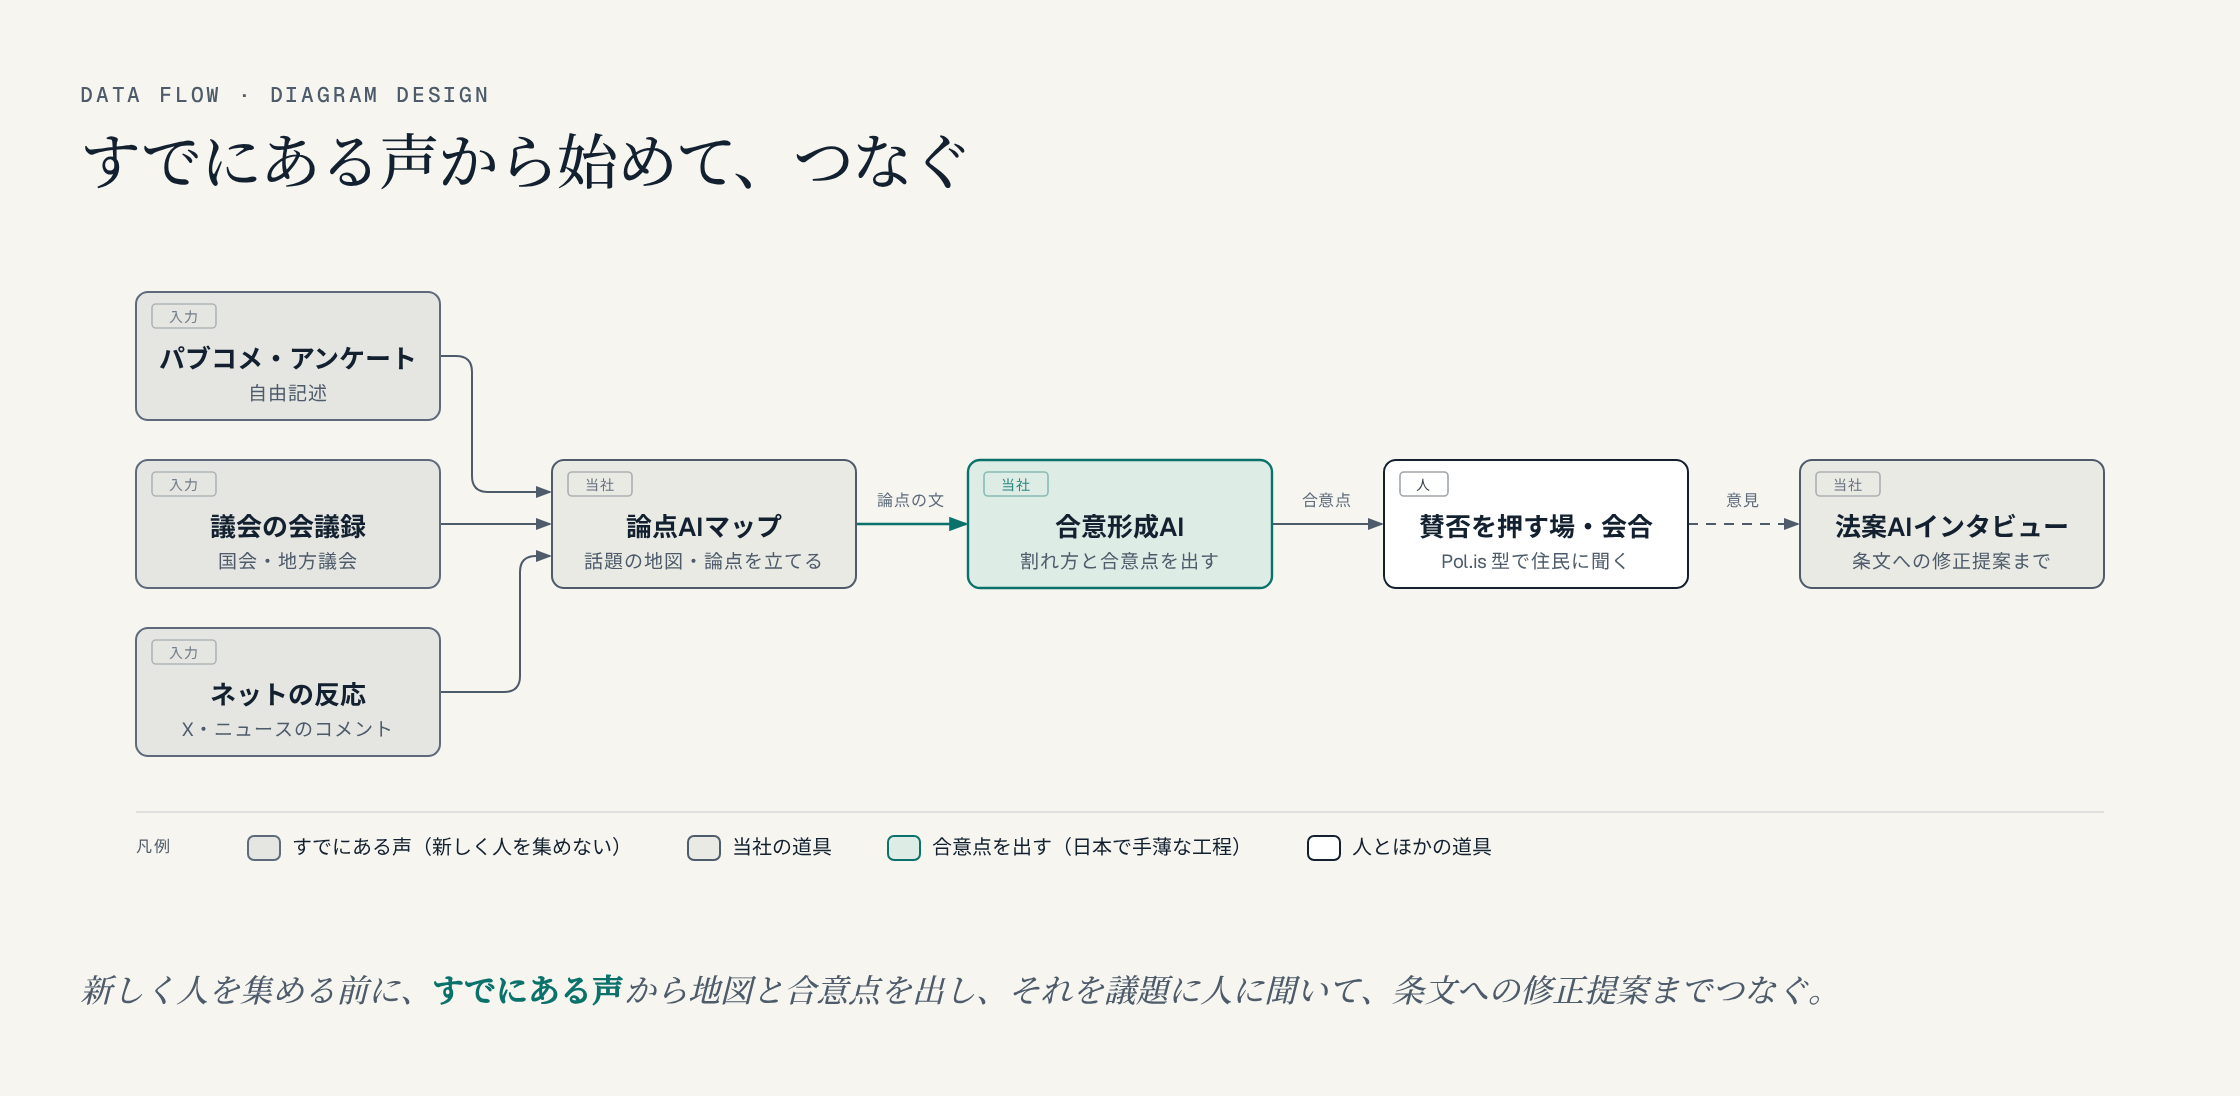2240x1096 pixels.
Task: Click the 凡例 legend heading
Action: click(x=153, y=847)
